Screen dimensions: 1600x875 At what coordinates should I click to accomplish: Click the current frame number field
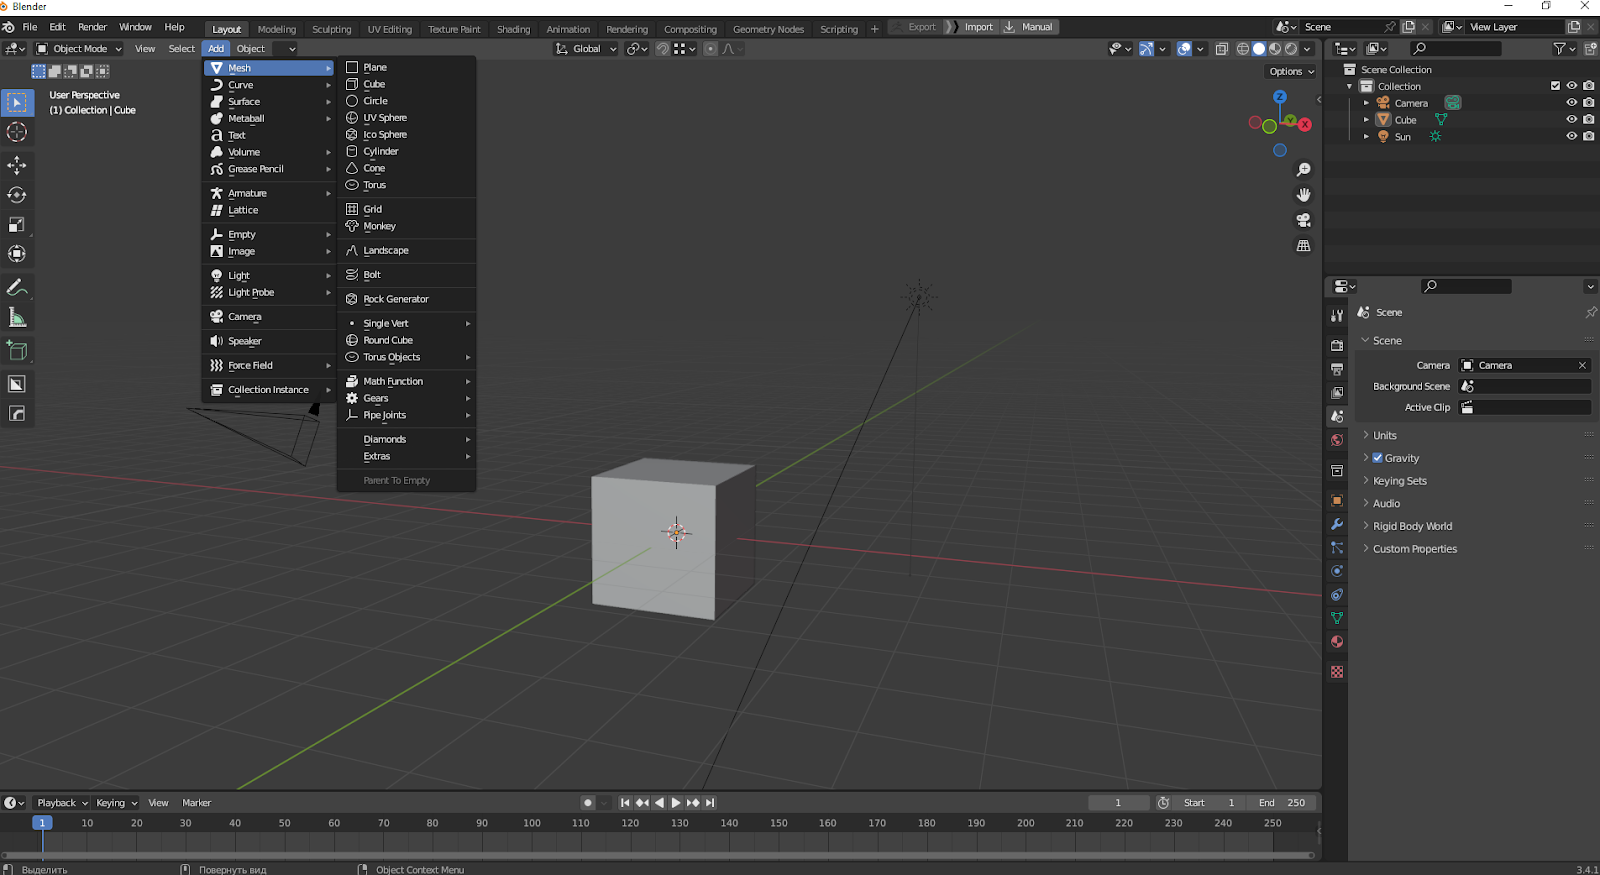coord(1118,803)
